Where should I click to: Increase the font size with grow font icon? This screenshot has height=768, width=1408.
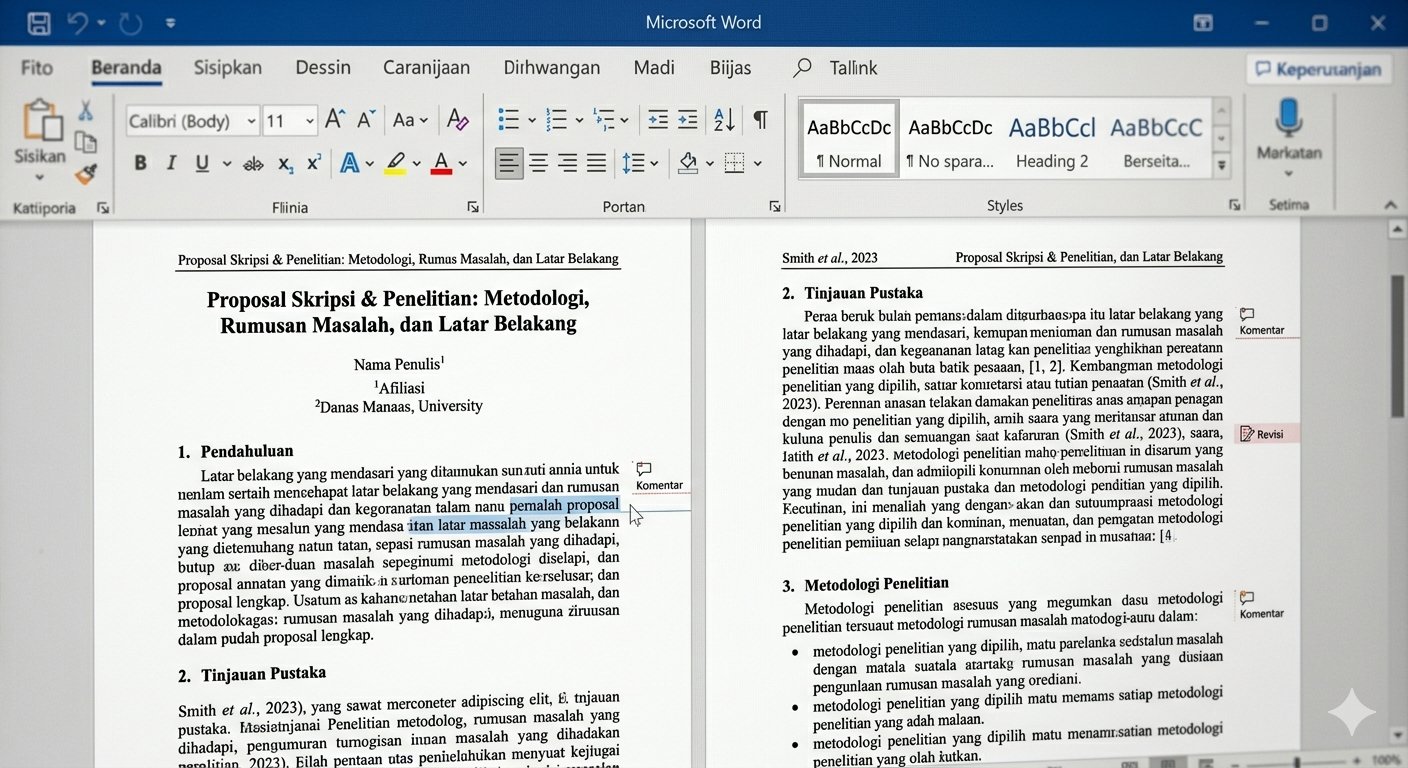[335, 120]
